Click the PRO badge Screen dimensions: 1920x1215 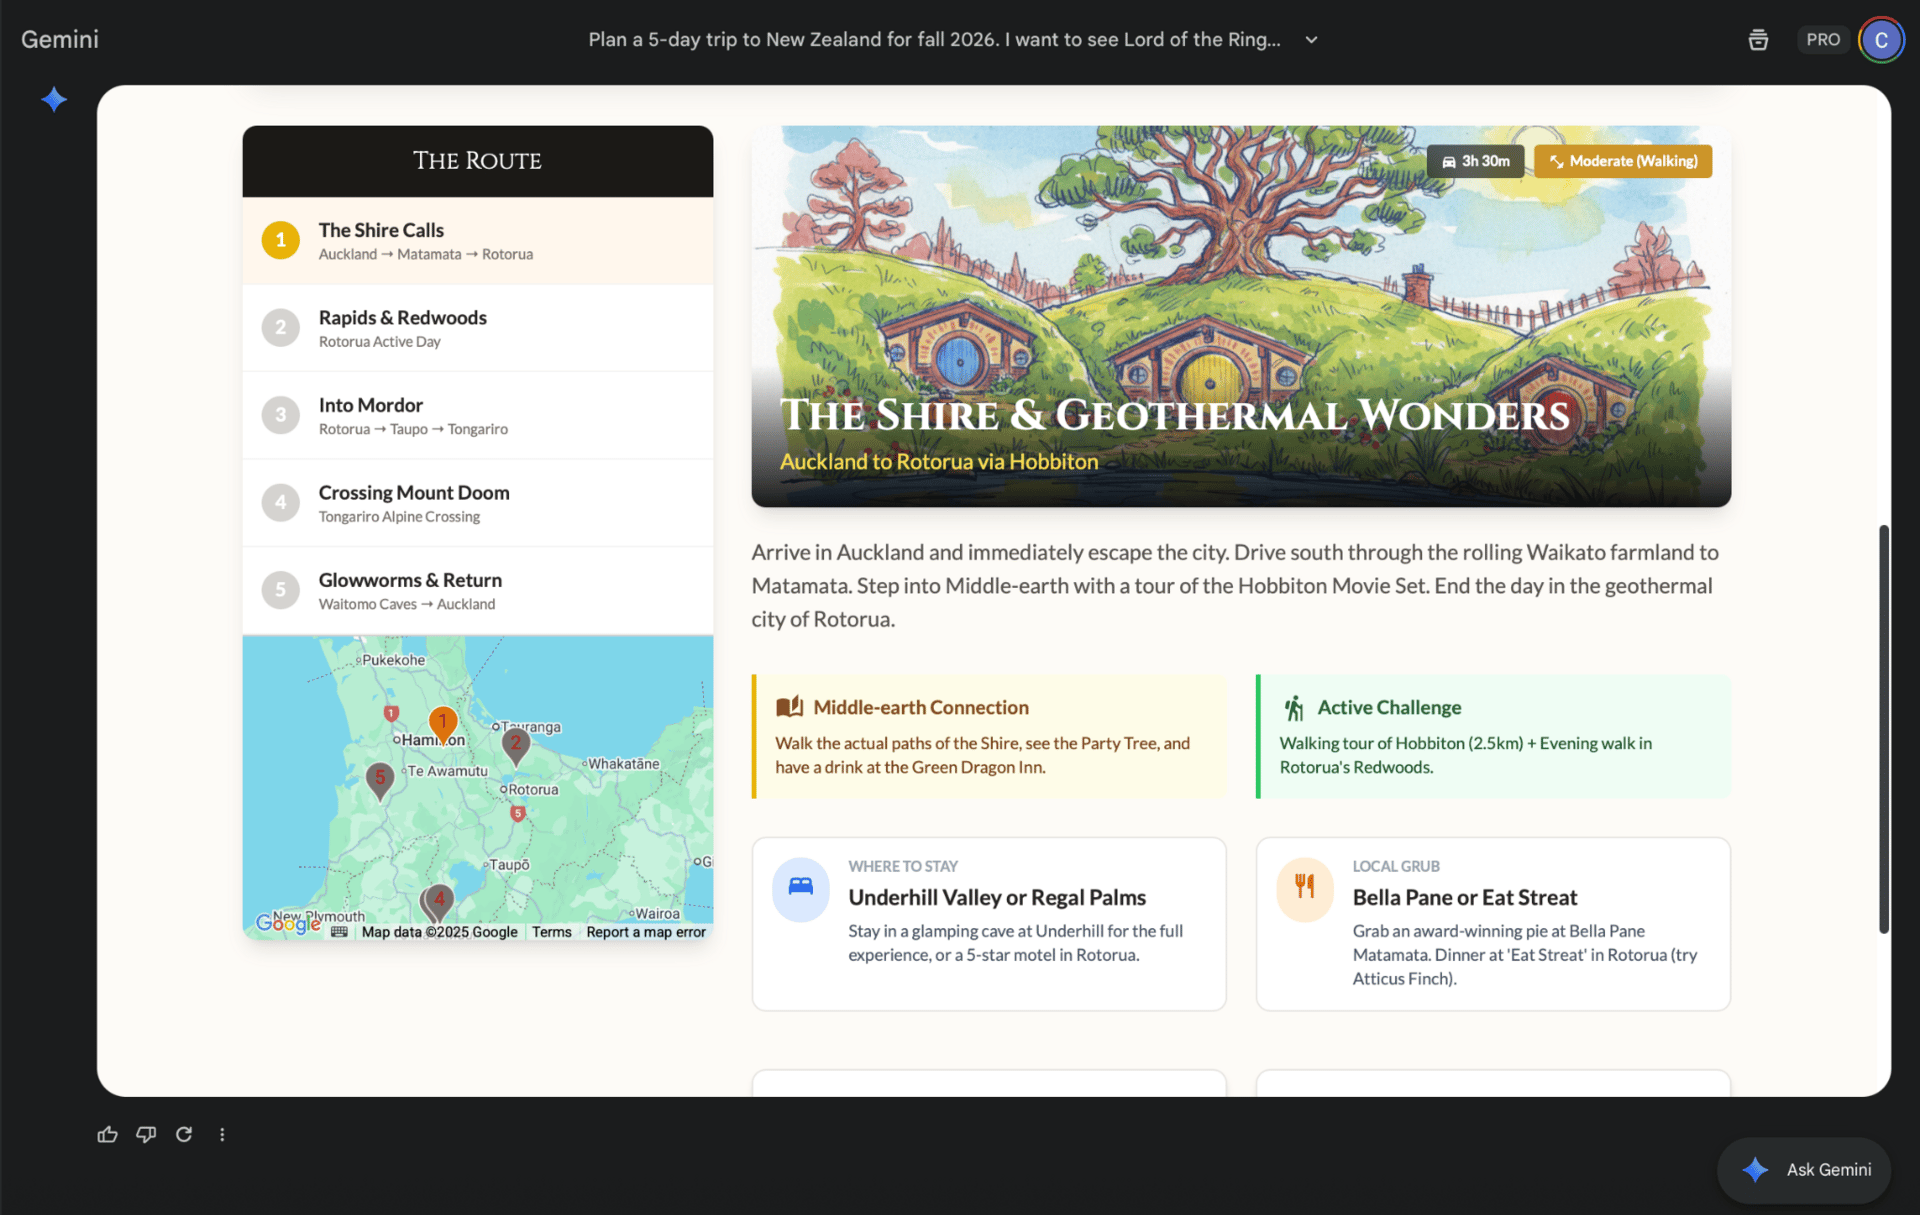point(1822,40)
